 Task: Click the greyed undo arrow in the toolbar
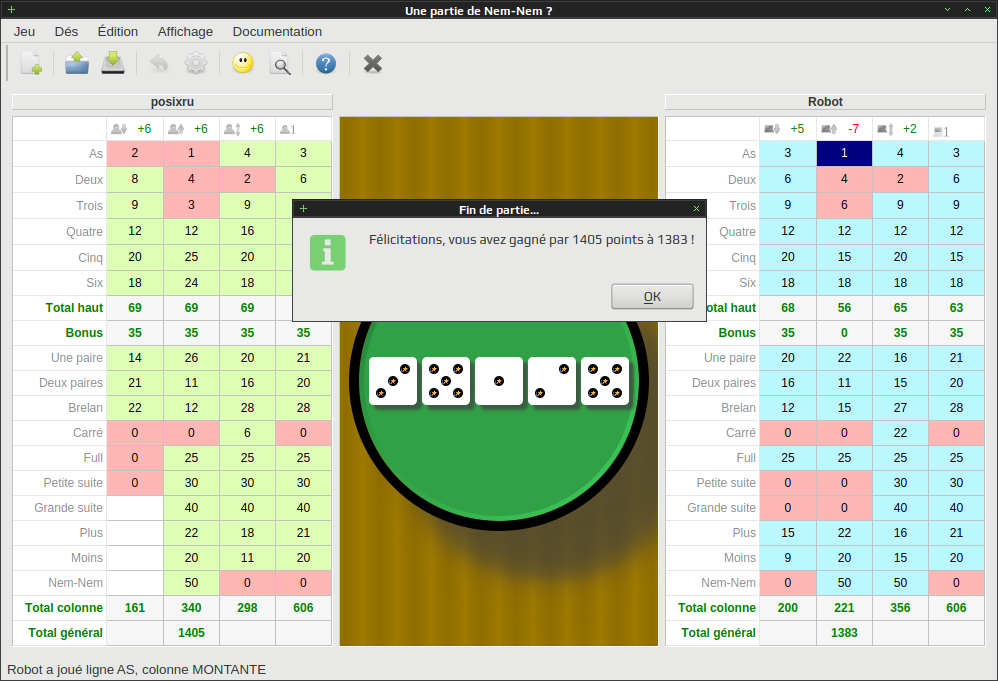[x=158, y=64]
